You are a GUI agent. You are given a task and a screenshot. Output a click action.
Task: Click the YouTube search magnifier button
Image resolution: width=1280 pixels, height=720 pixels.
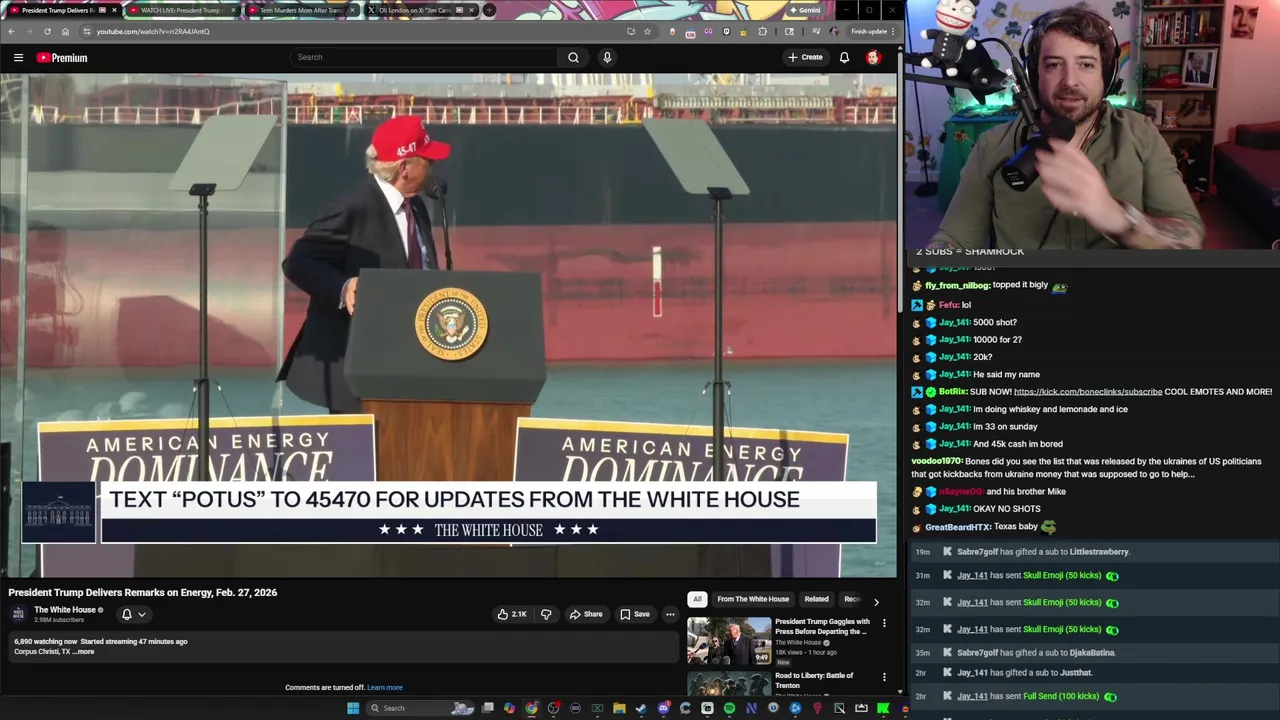tap(573, 57)
